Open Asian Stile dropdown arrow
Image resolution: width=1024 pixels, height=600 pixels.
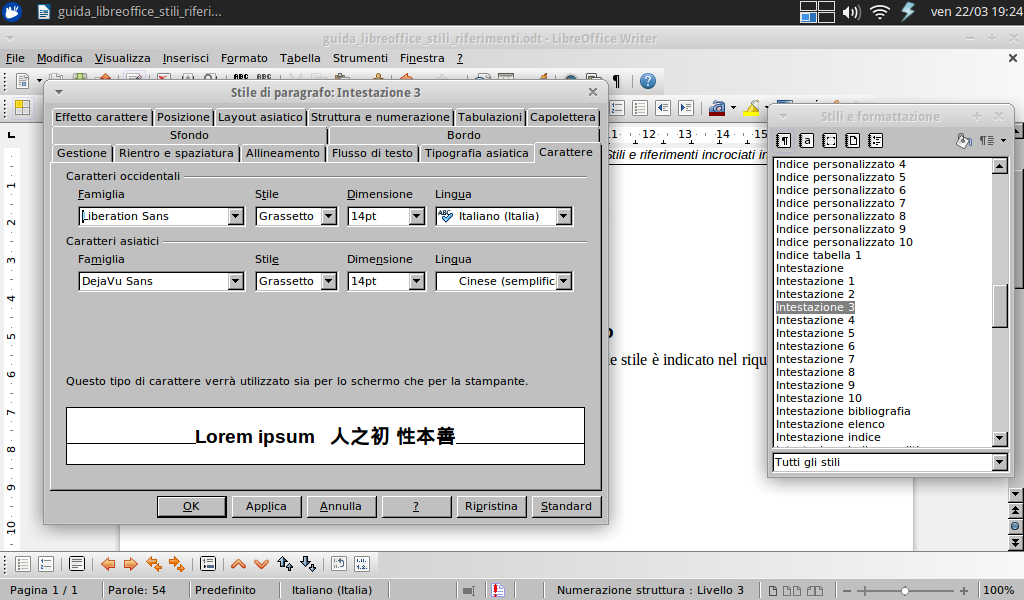click(329, 281)
